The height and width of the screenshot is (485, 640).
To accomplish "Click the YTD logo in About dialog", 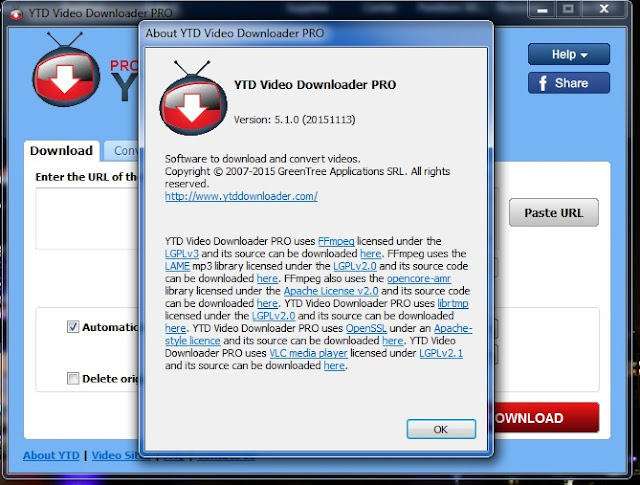I will 193,98.
